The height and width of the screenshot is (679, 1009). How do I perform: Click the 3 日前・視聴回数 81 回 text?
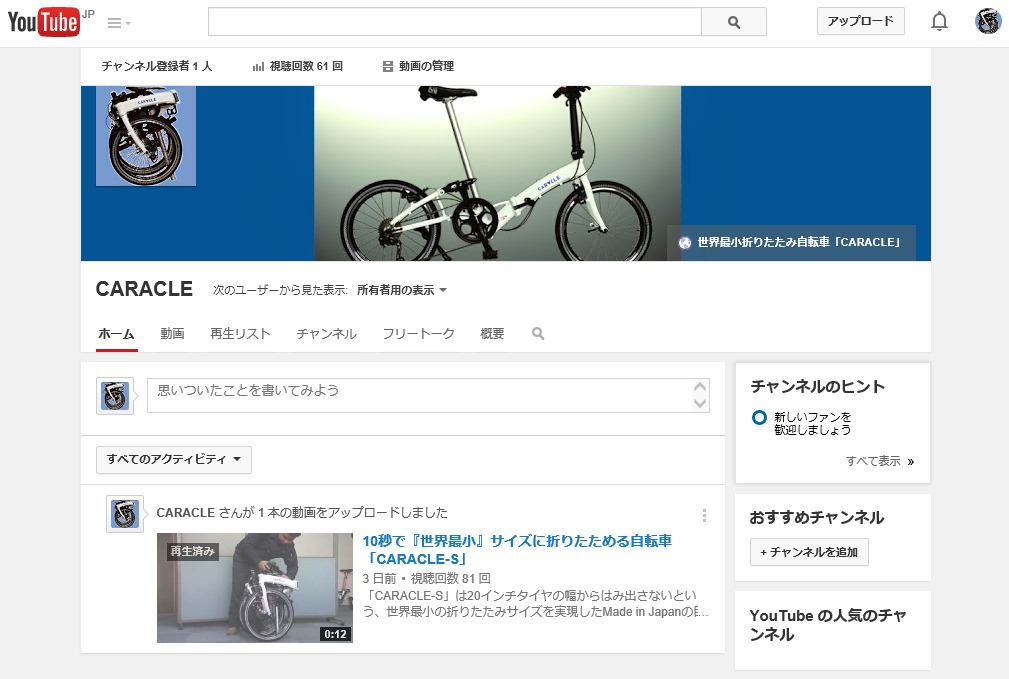[427, 578]
